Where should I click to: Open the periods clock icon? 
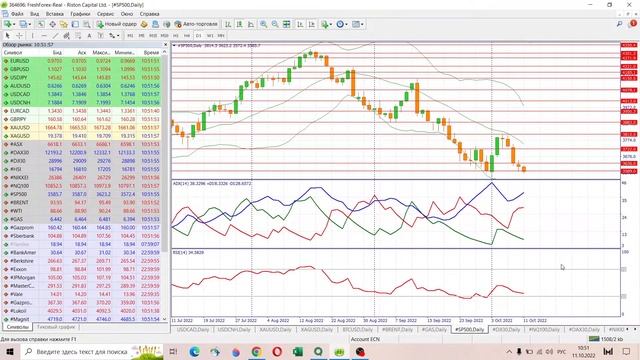tap(340, 24)
